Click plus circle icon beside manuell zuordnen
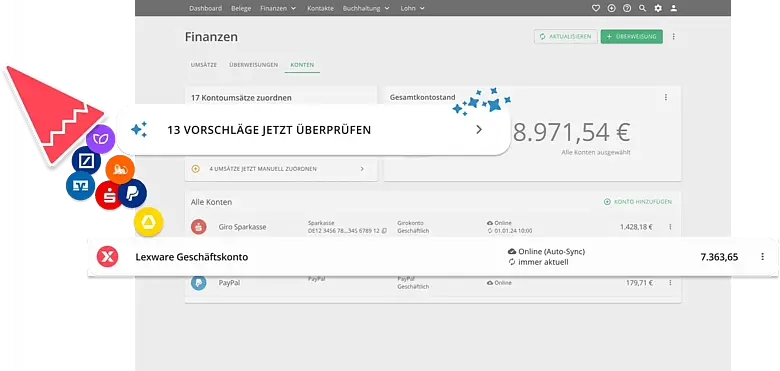Screen dimensions: 780x371 coord(195,169)
